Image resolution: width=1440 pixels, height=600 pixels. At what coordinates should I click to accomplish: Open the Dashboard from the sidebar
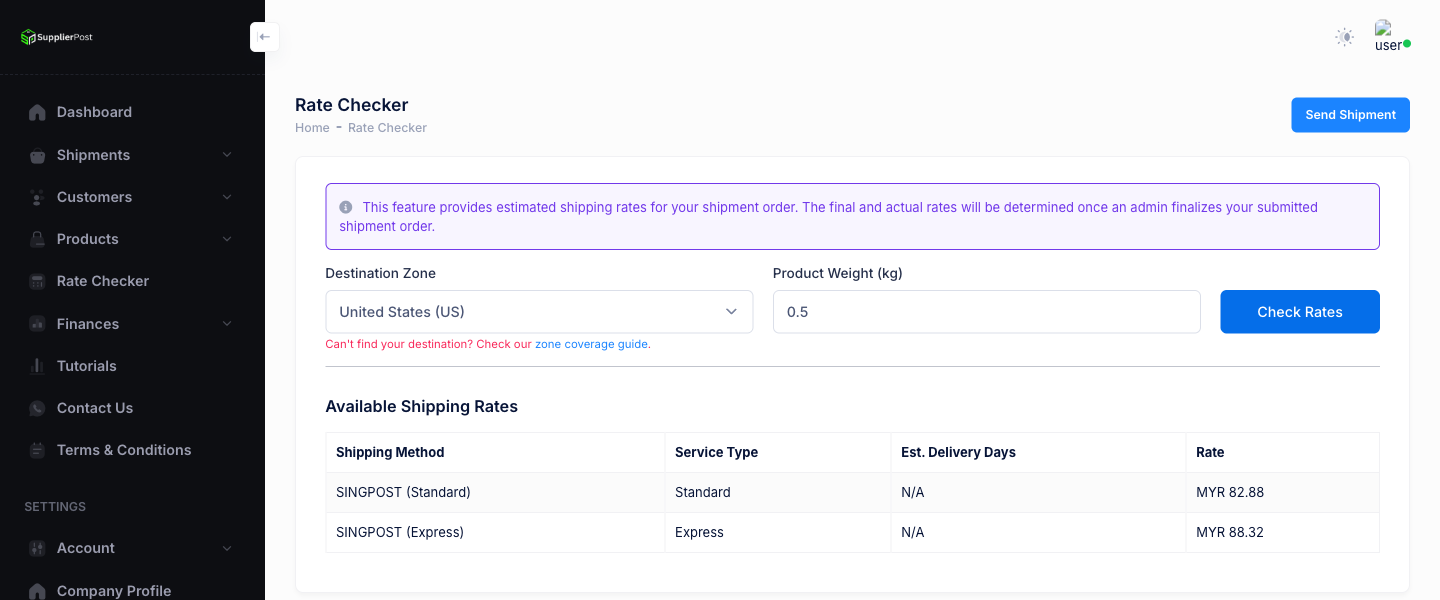[94, 112]
